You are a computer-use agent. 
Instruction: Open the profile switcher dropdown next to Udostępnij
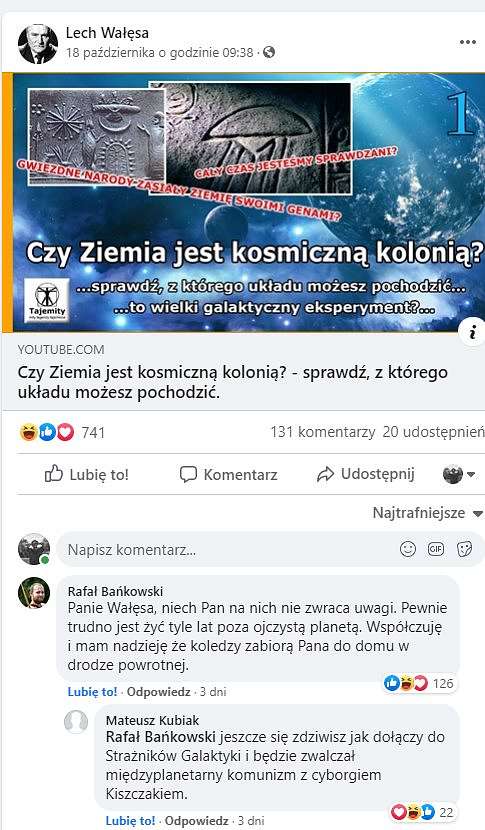tap(459, 475)
